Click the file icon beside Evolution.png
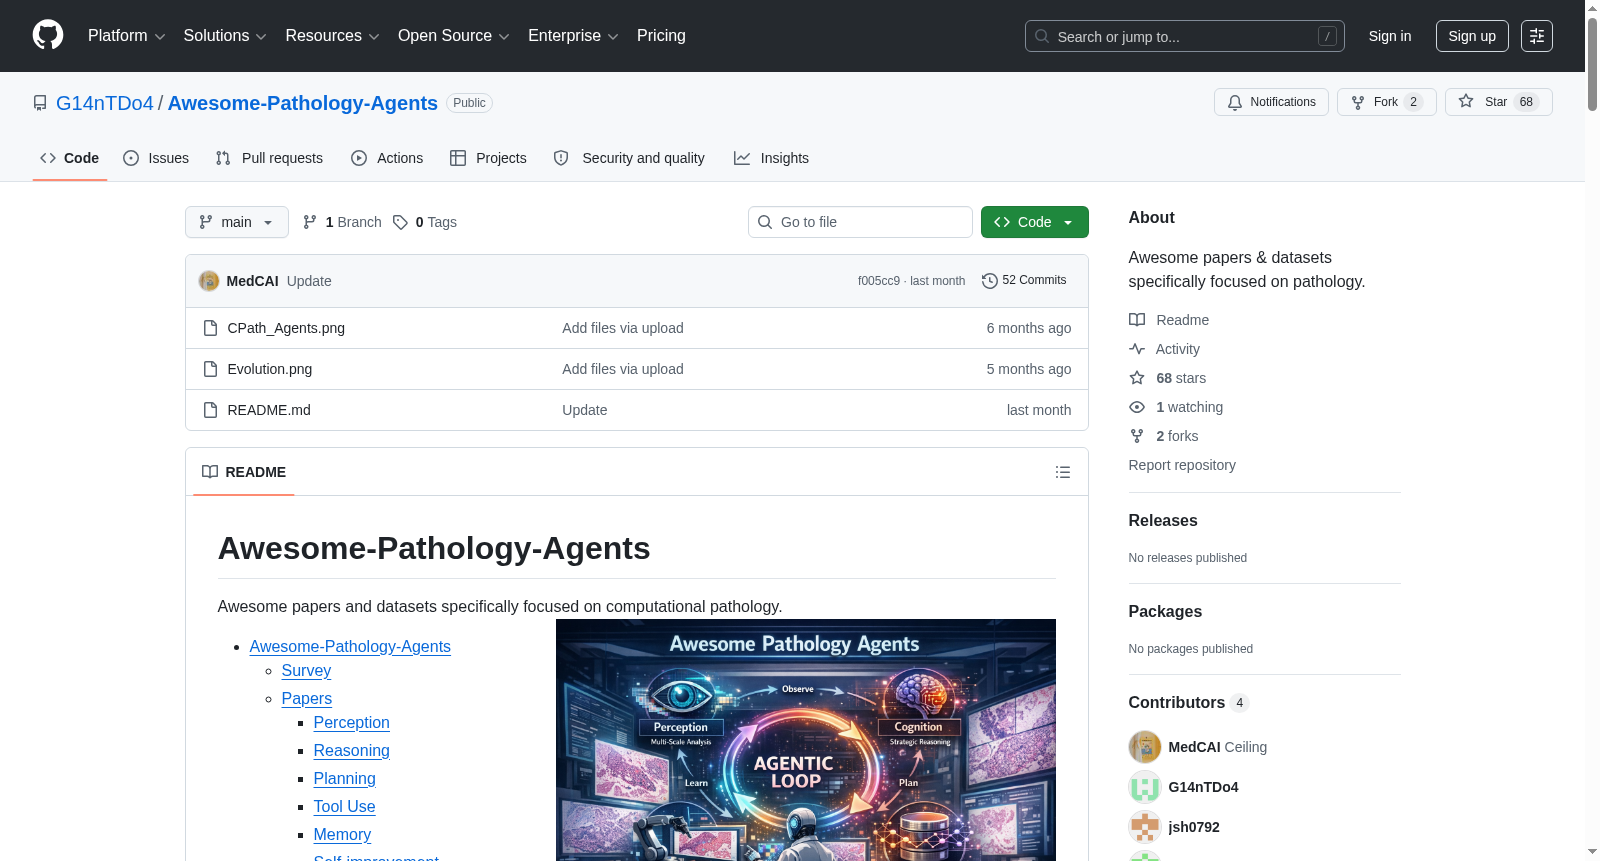This screenshot has height=861, width=1600. tap(210, 369)
